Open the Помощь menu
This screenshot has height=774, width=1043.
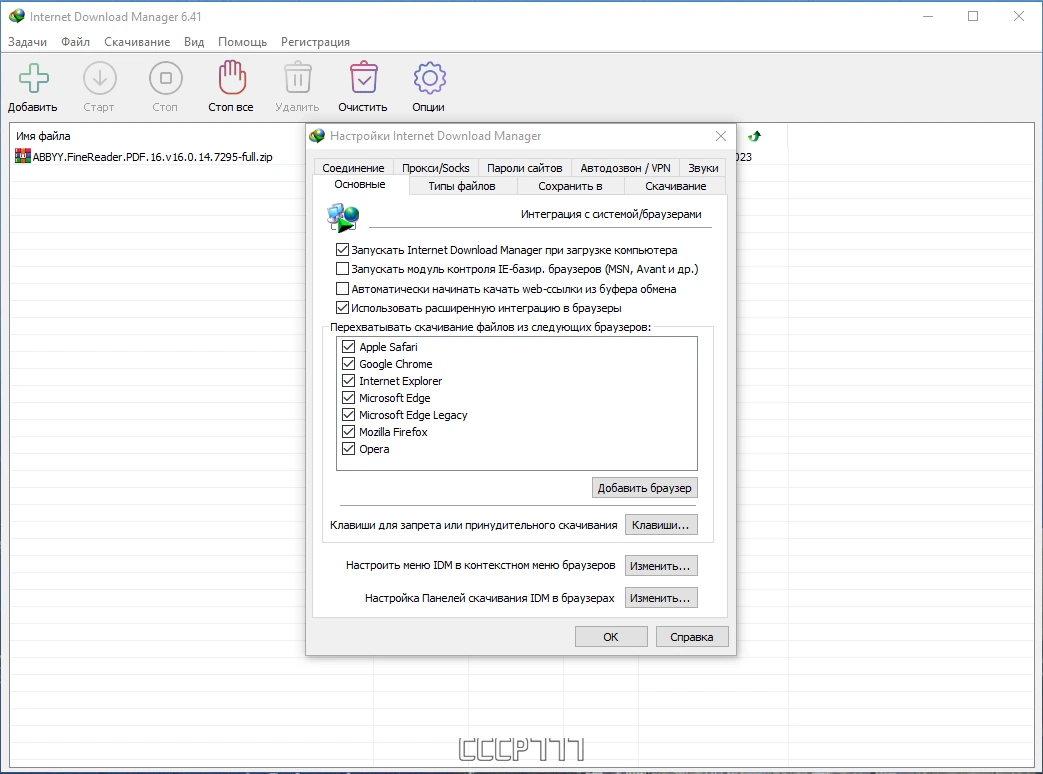[242, 42]
